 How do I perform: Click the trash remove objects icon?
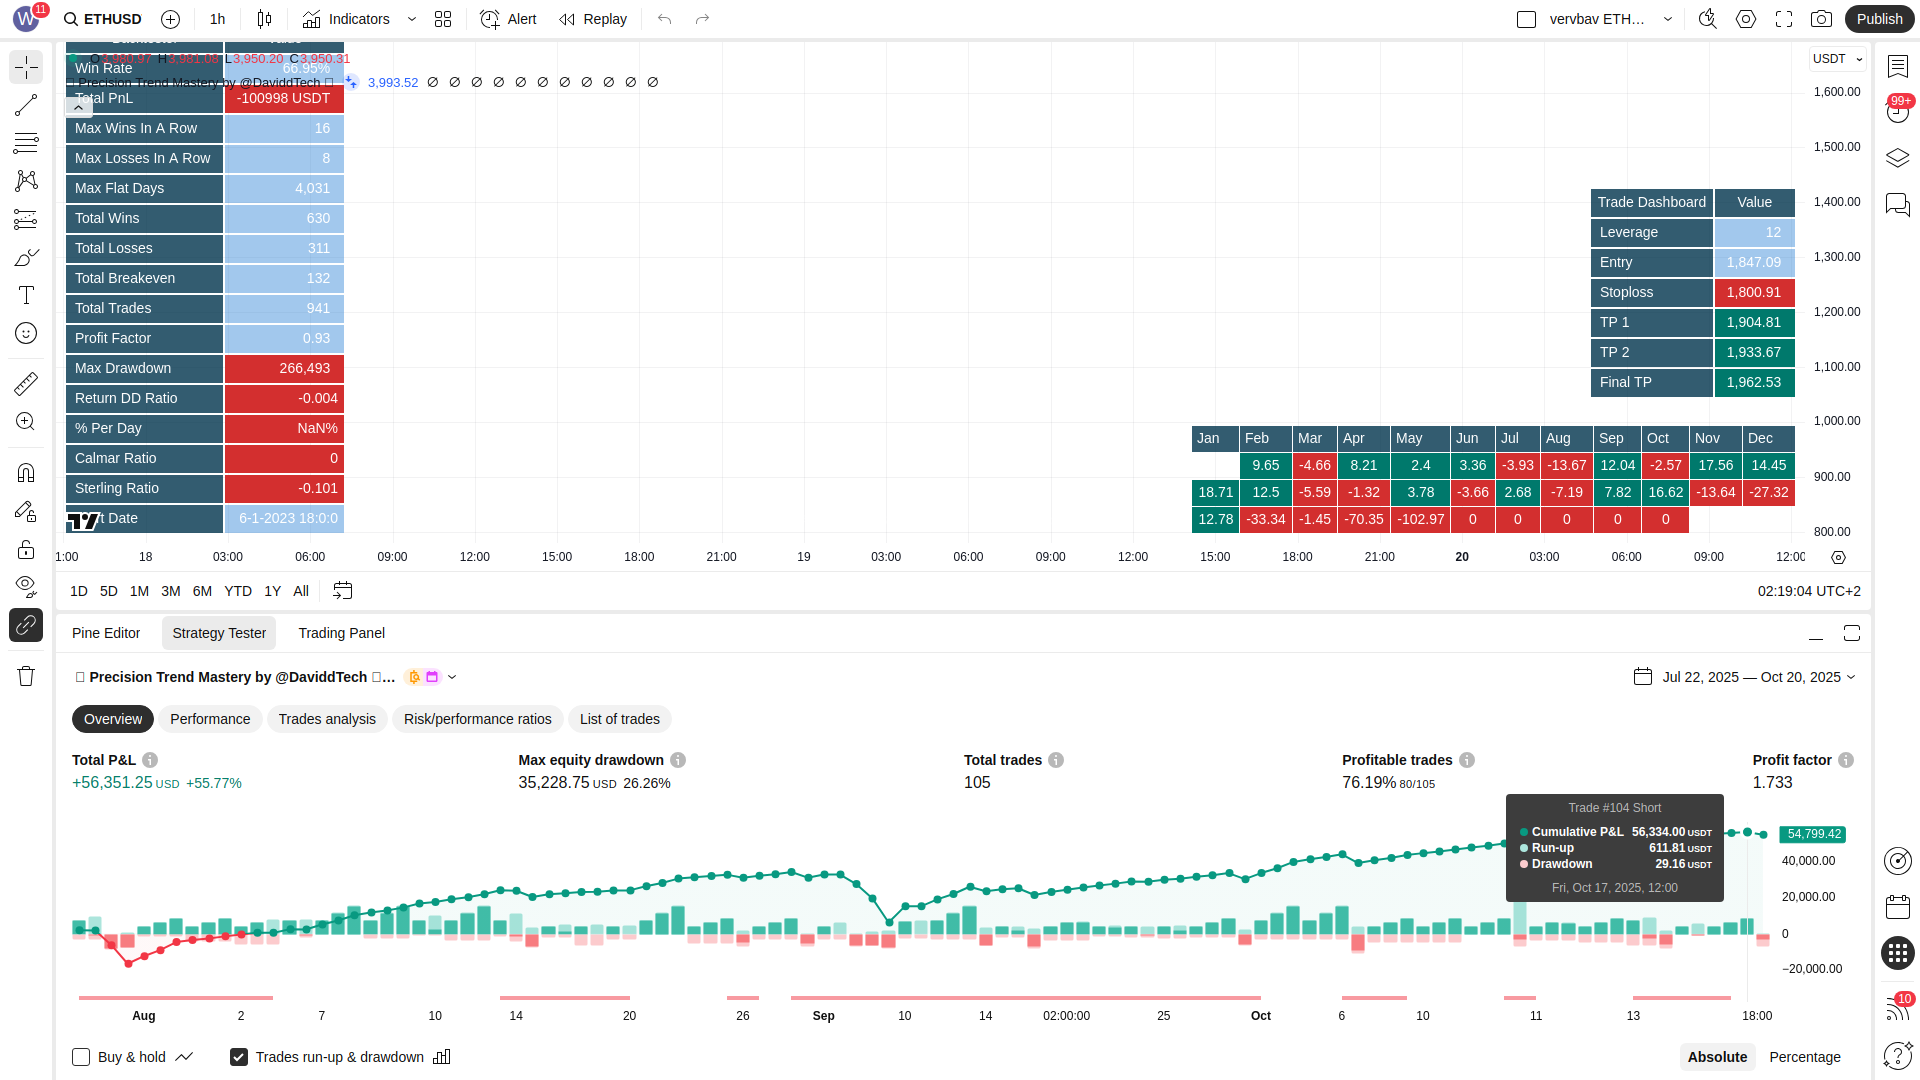pyautogui.click(x=26, y=676)
